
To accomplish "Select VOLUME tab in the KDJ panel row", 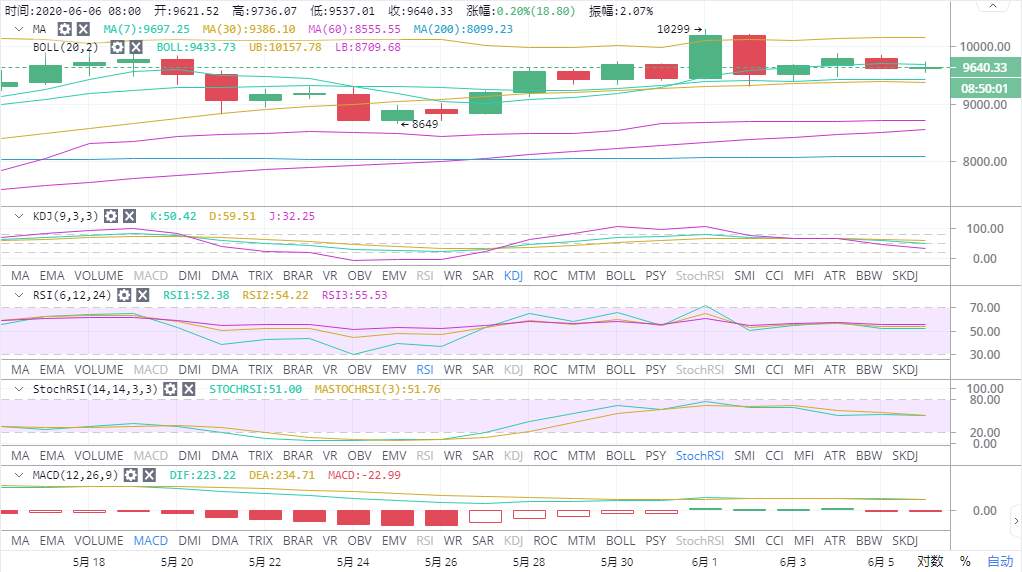I will [x=98, y=276].
